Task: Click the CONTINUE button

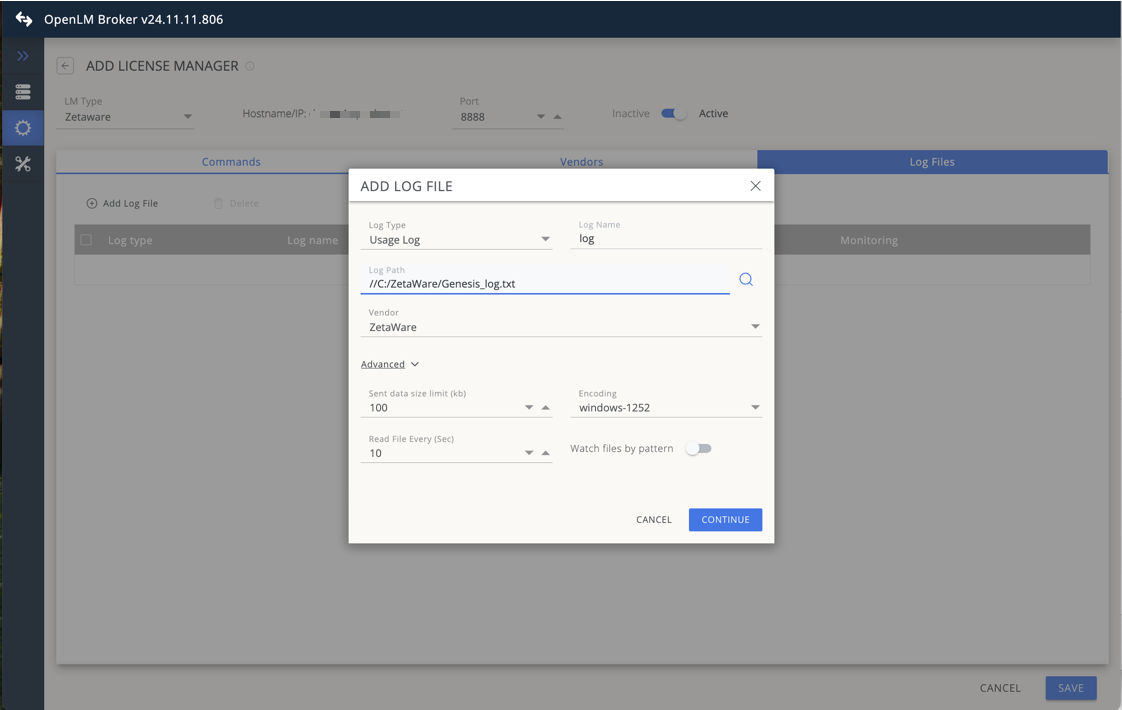Action: (x=725, y=519)
